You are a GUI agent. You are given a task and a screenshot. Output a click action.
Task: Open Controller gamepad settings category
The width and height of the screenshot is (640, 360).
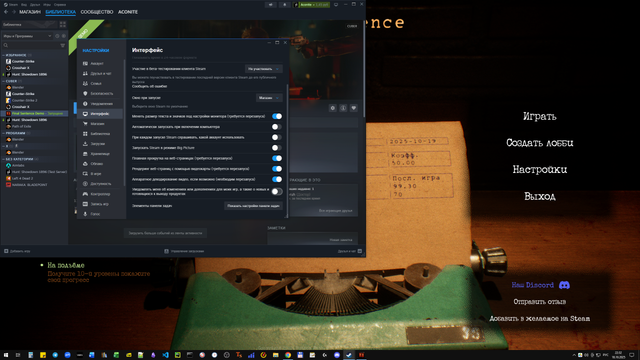85,194
